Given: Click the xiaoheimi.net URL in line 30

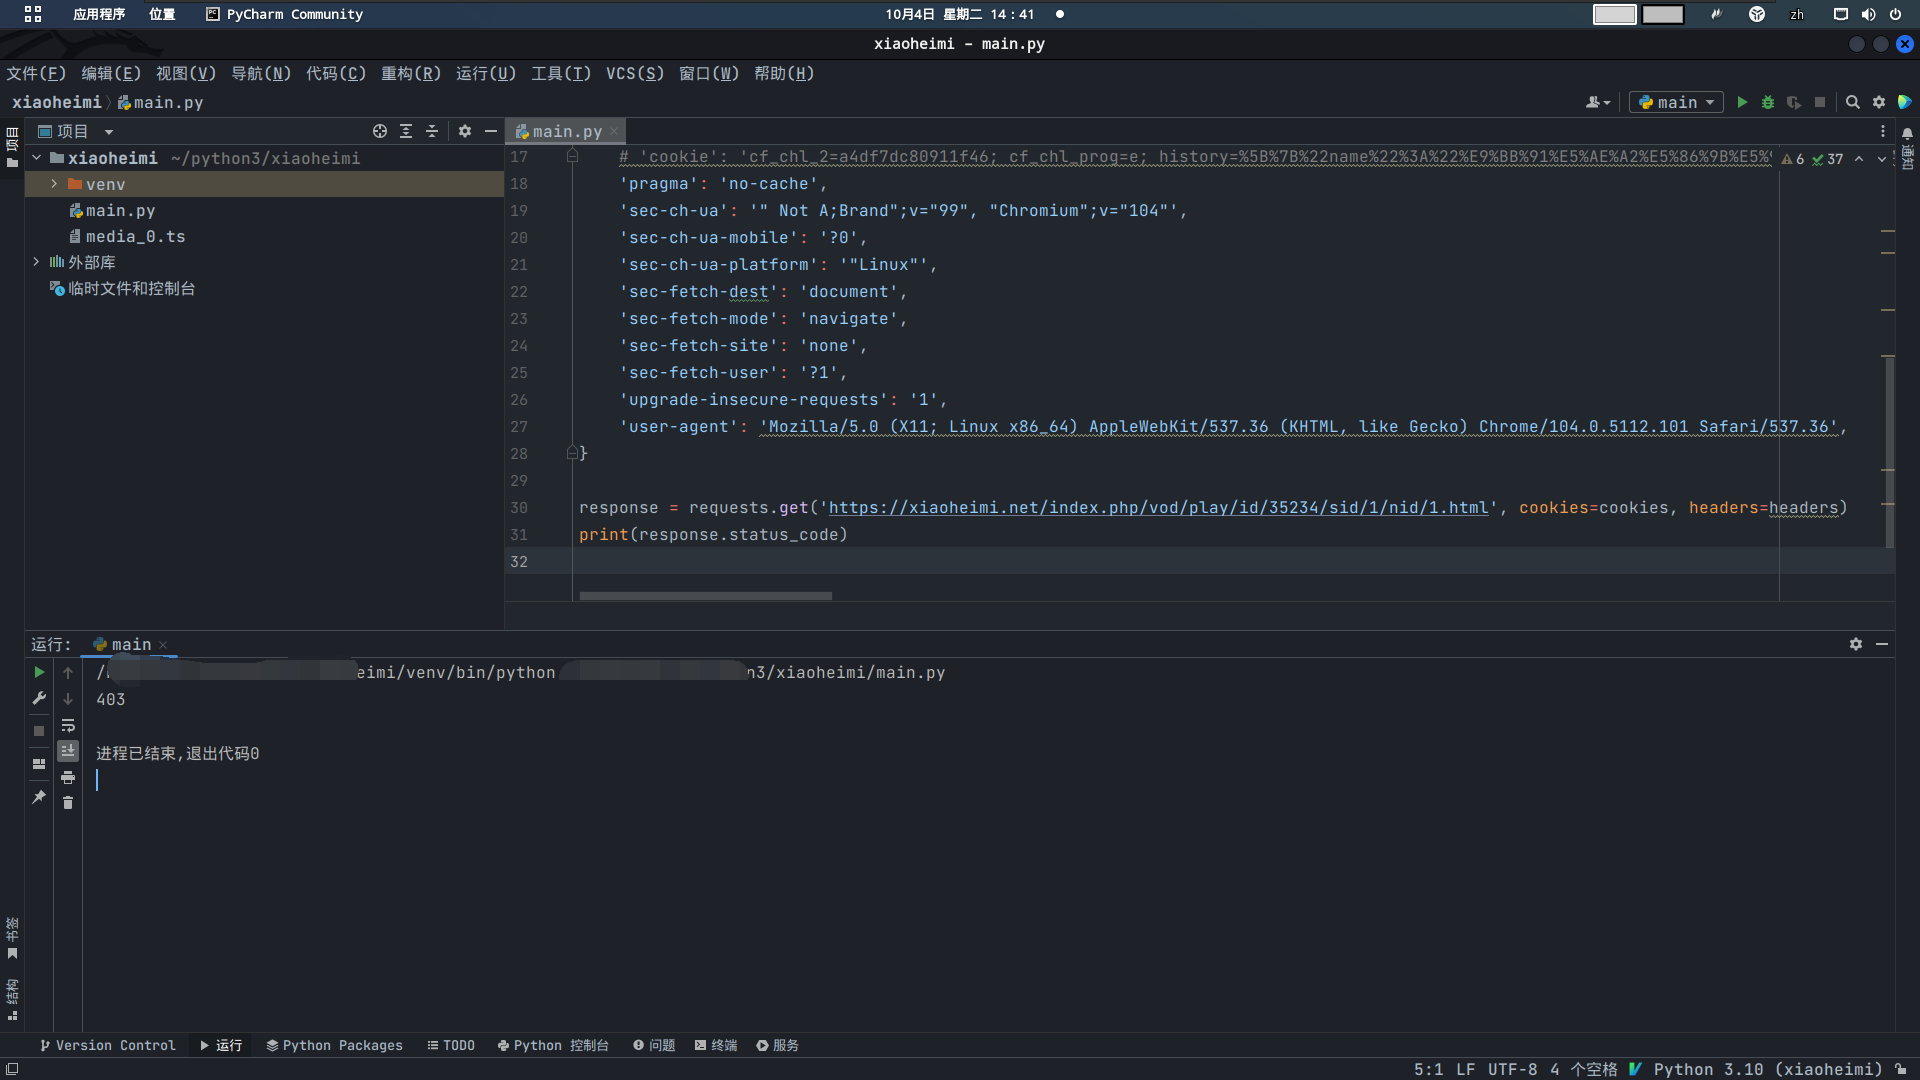Looking at the screenshot, I should pos(1158,508).
